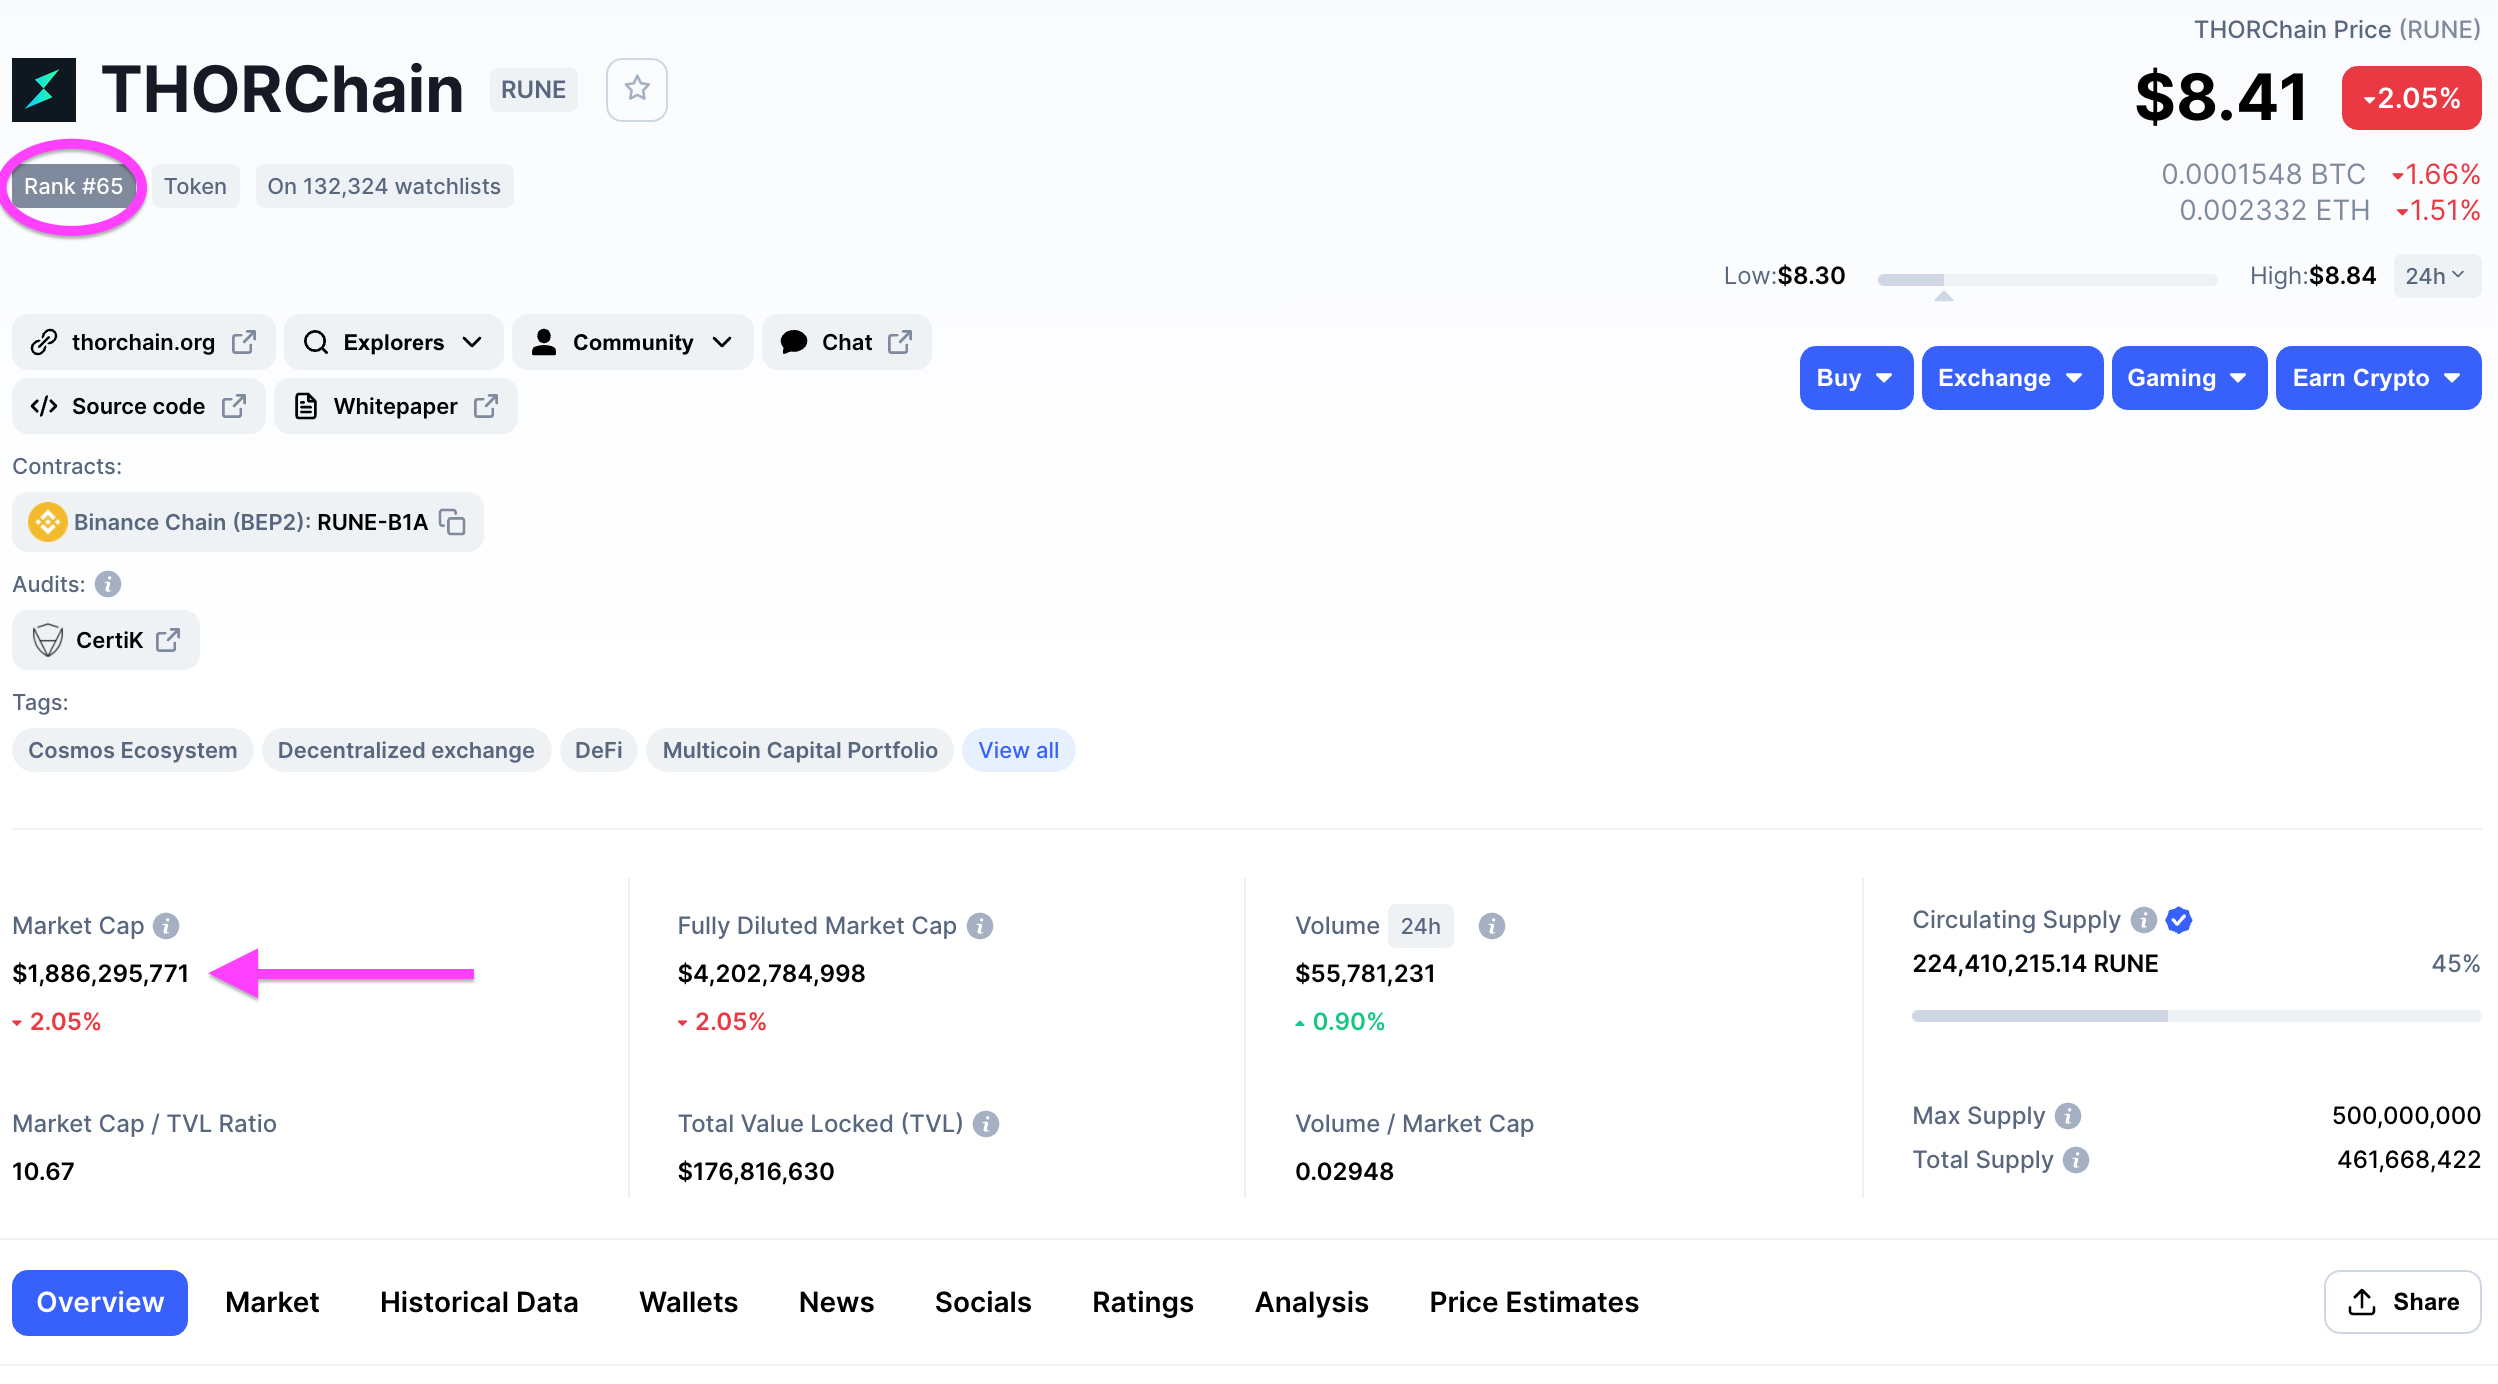Switch to the Analysis tab
Viewport: 2498px width, 1384px height.
1311,1303
